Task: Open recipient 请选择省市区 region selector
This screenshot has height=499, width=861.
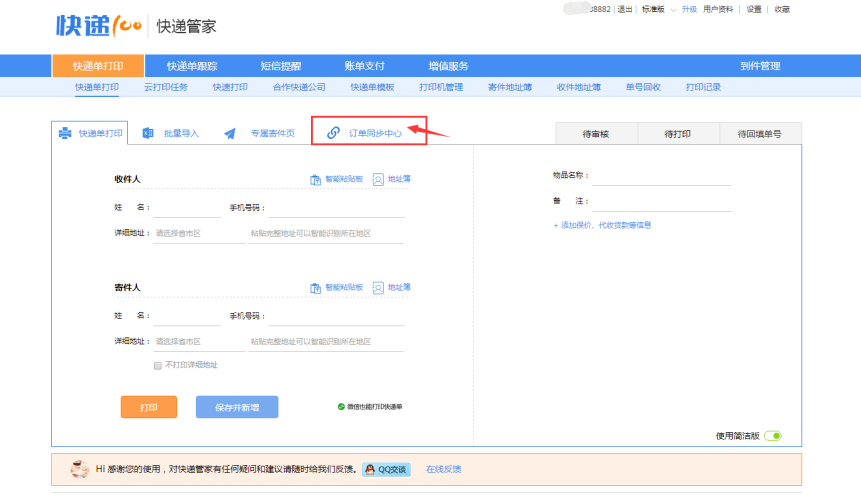Action: pyautogui.click(x=197, y=234)
